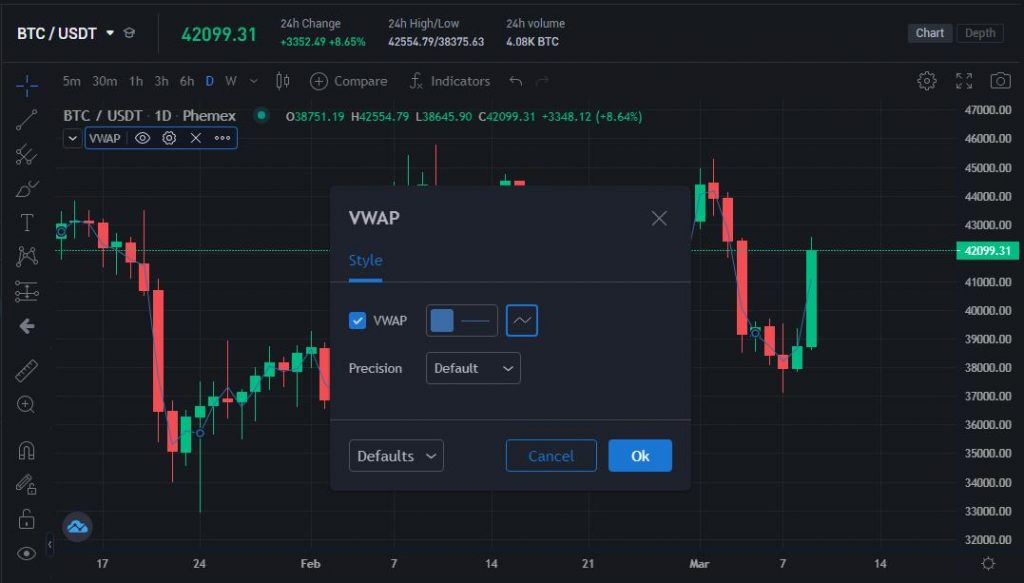Select the crosshair cursor tool
1024x583 pixels.
(26, 85)
